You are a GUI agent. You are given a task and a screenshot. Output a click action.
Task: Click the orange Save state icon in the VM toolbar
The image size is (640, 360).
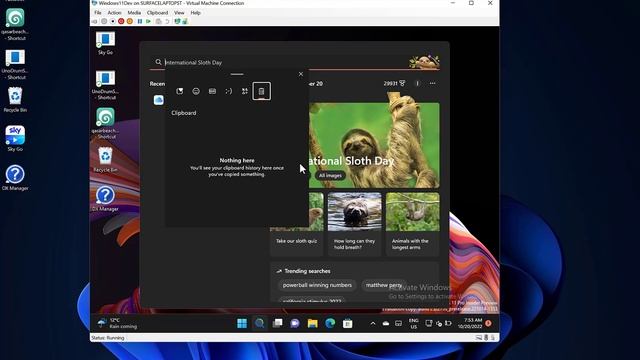pos(130,21)
